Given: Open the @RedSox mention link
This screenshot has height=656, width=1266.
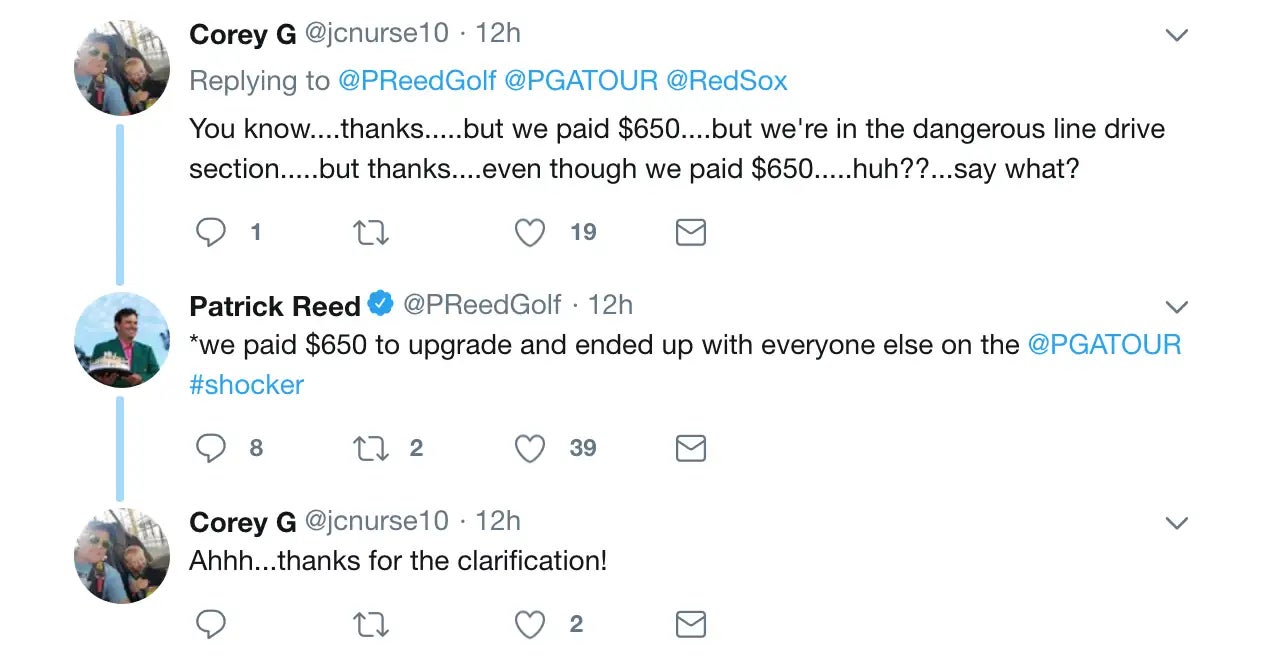Looking at the screenshot, I should point(727,81).
